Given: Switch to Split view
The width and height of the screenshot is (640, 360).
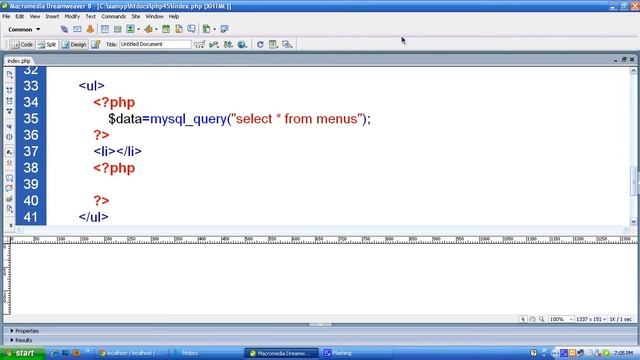Looking at the screenshot, I should [47, 44].
